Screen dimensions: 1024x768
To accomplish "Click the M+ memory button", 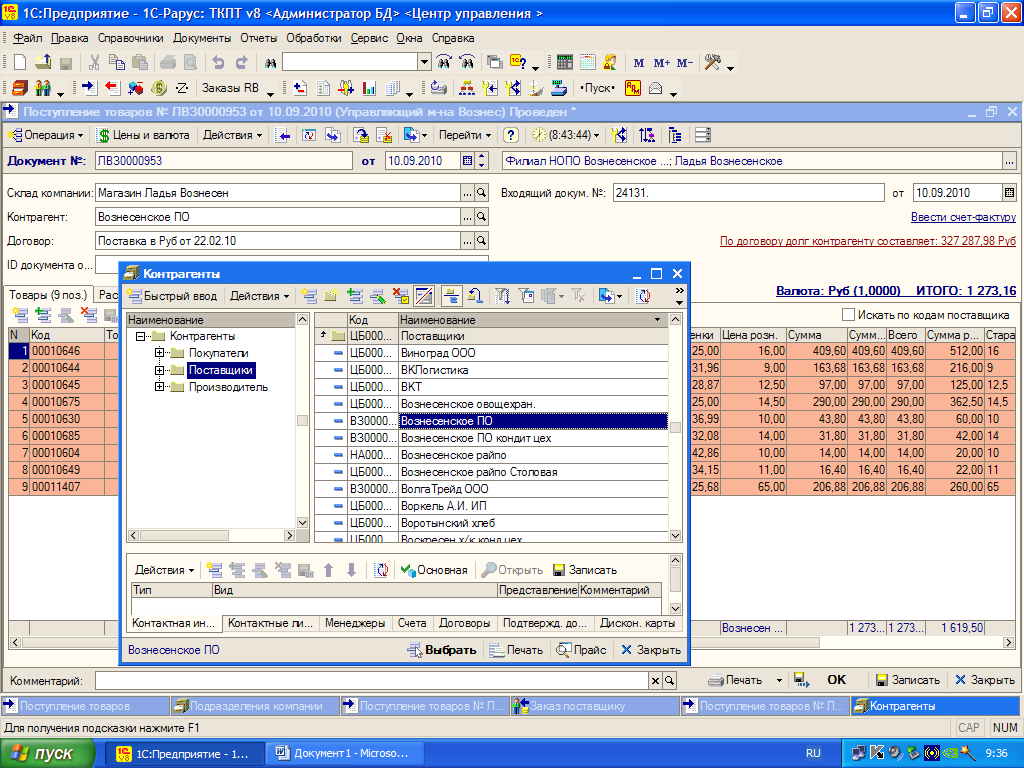I will pos(662,63).
